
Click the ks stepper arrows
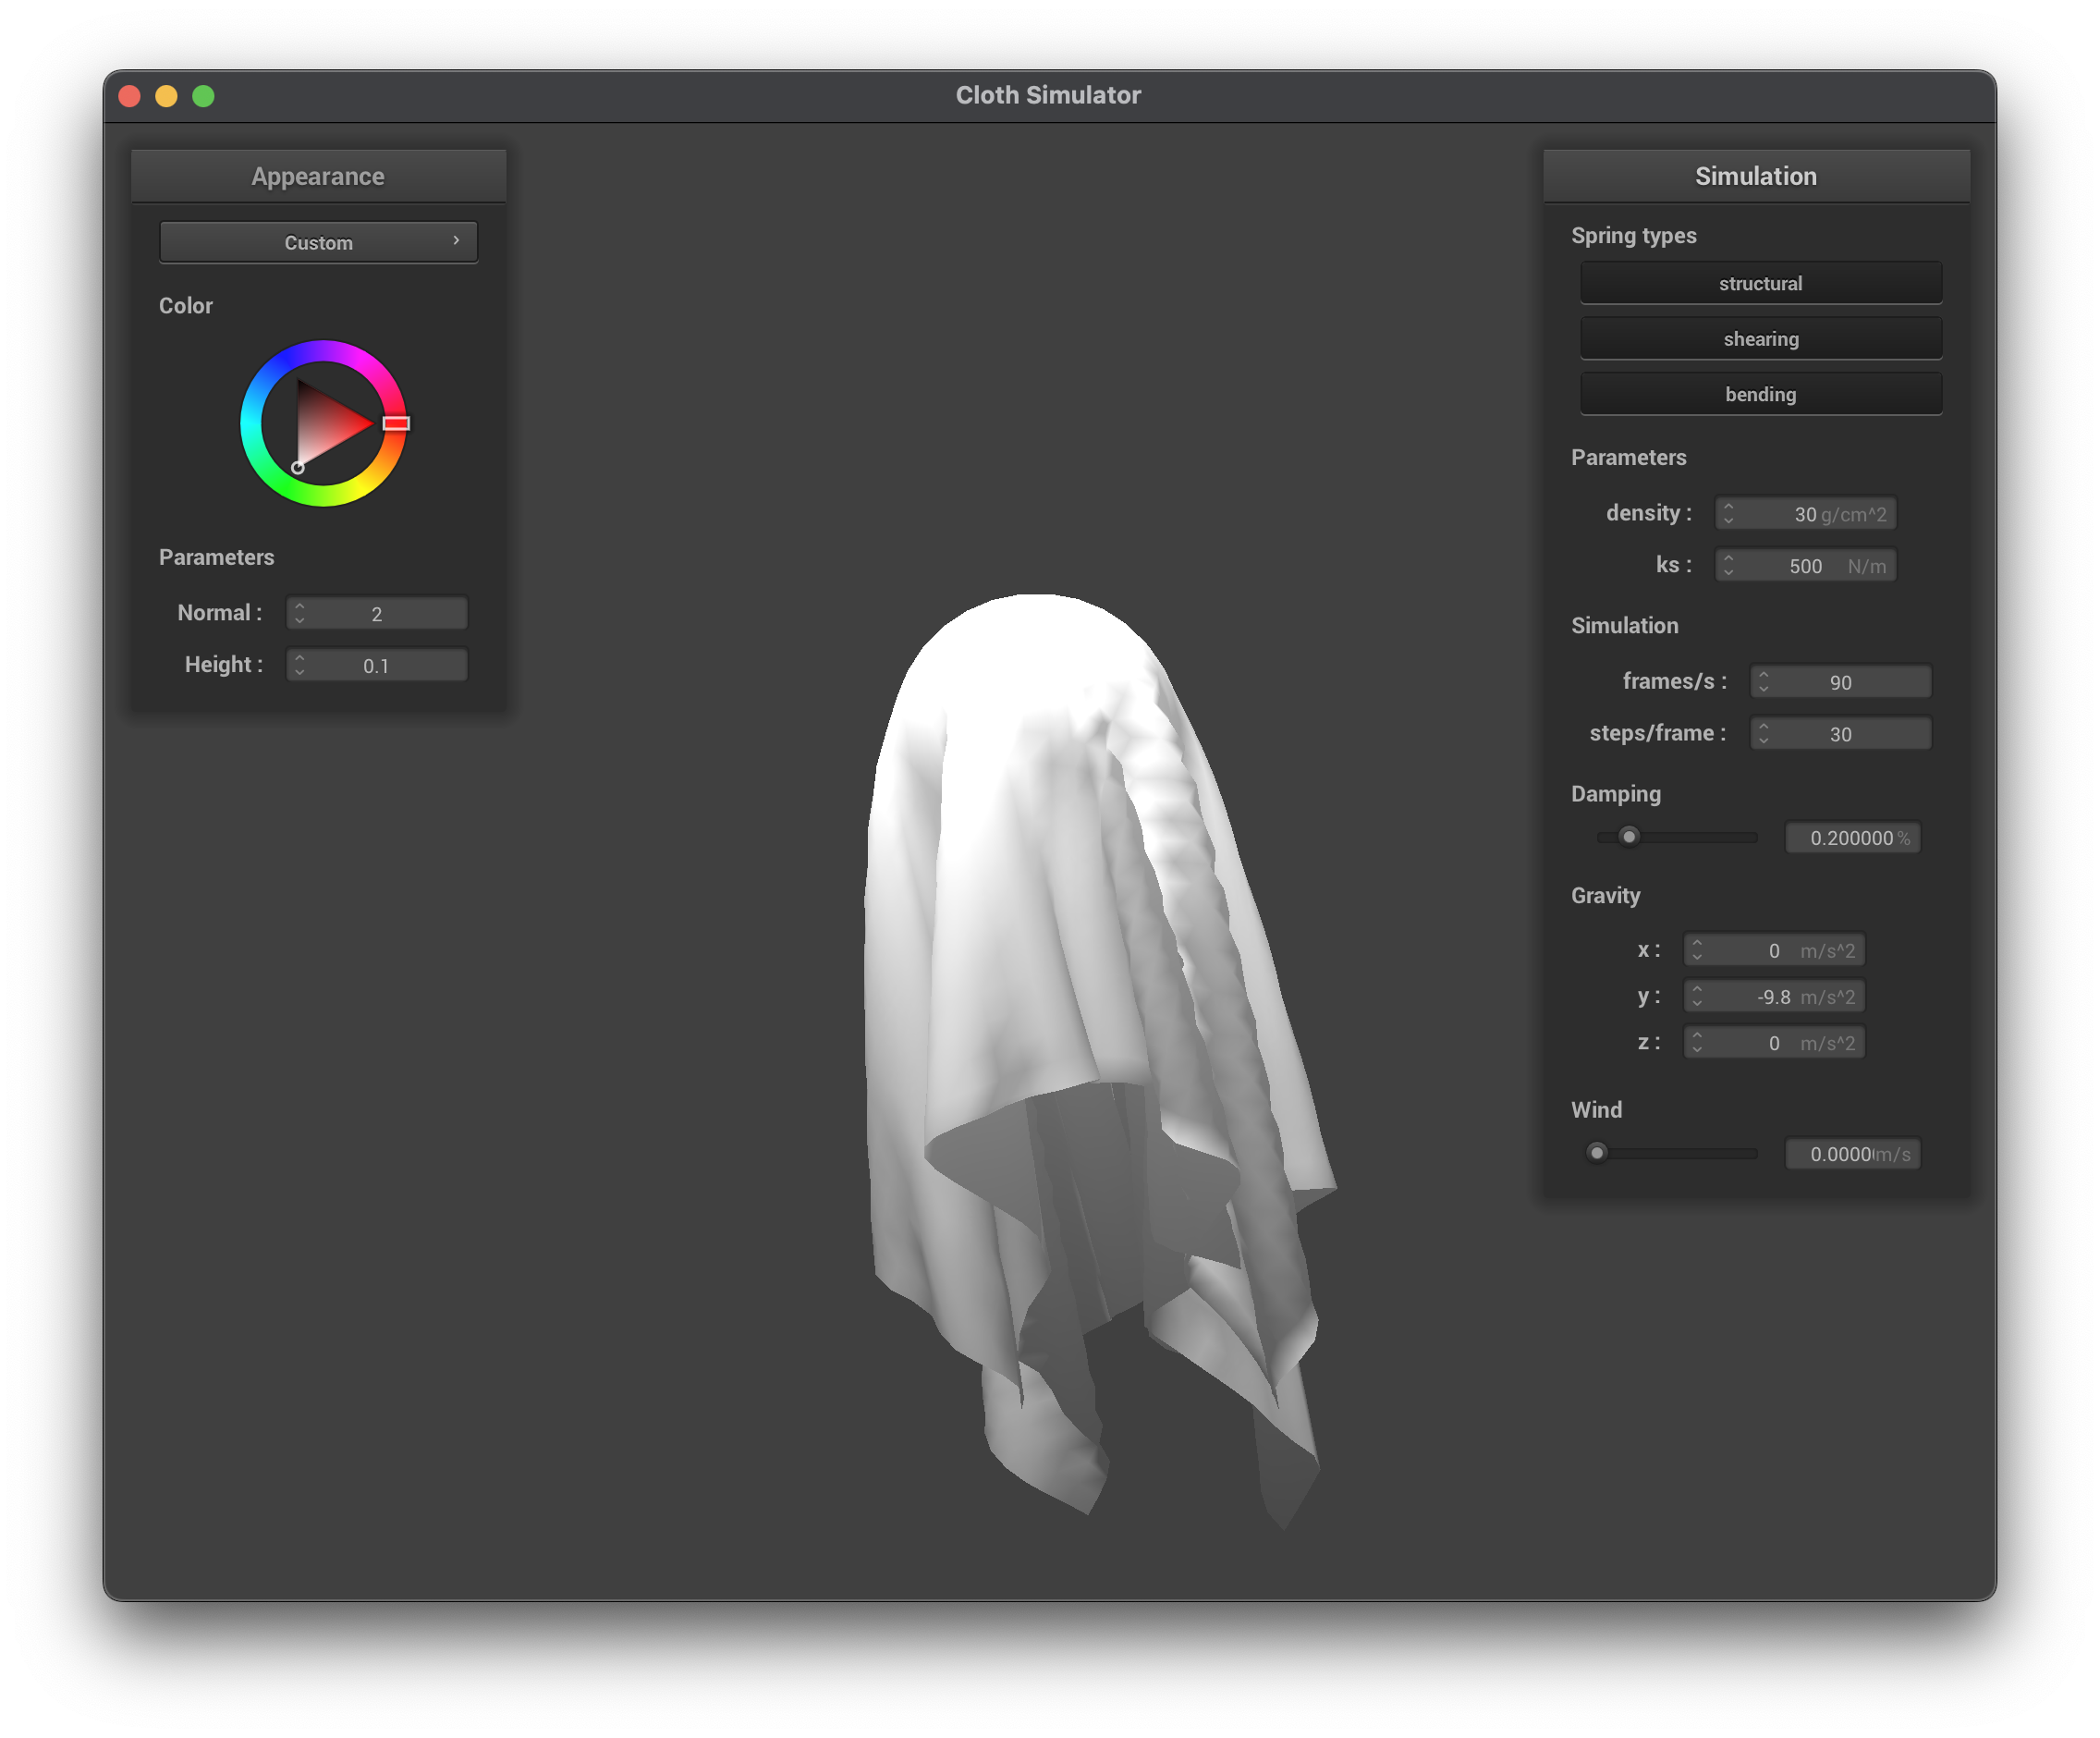point(1728,566)
